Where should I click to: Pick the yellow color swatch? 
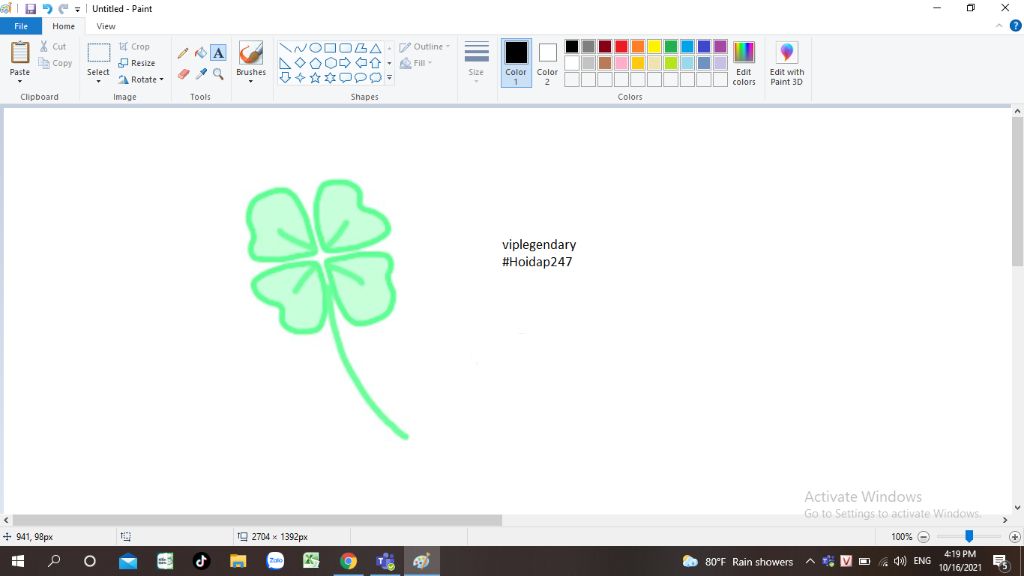pos(654,46)
